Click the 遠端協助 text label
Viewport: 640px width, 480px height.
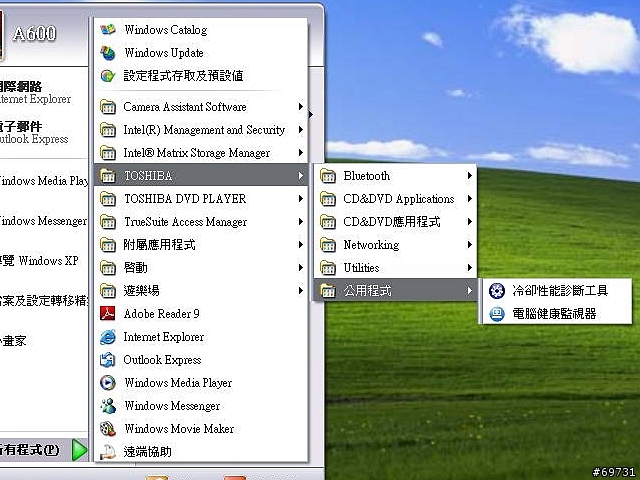pos(147,451)
